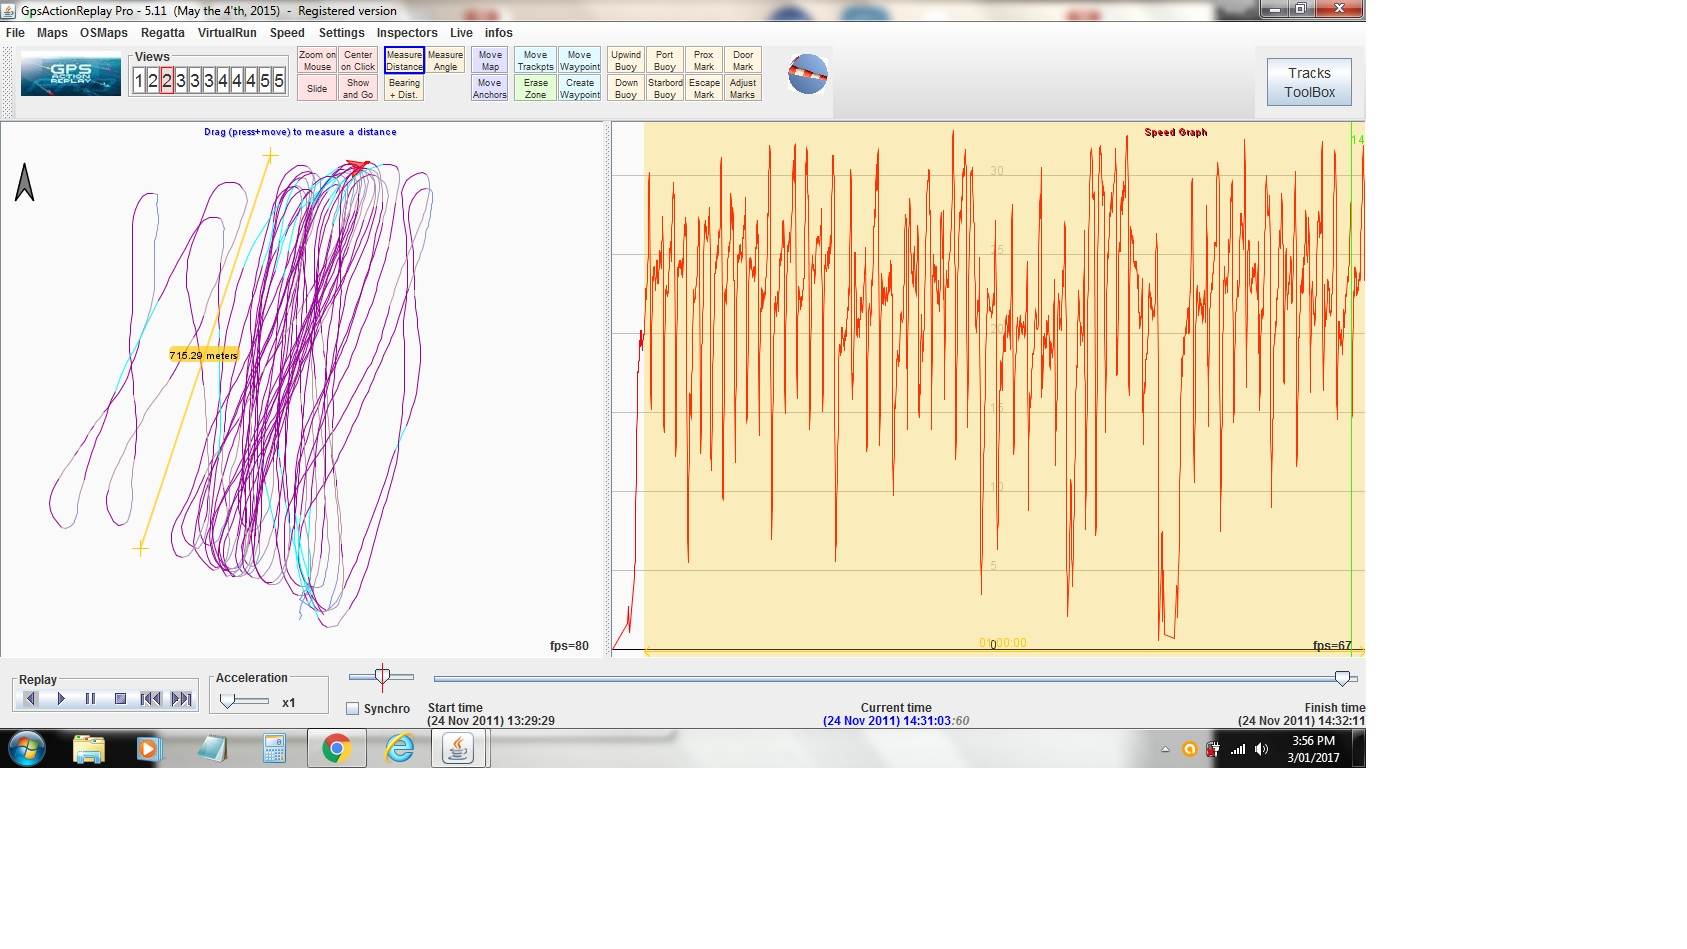Click the windsock wind direction icon
Image resolution: width=1687 pixels, height=949 pixels.
pyautogui.click(x=807, y=75)
